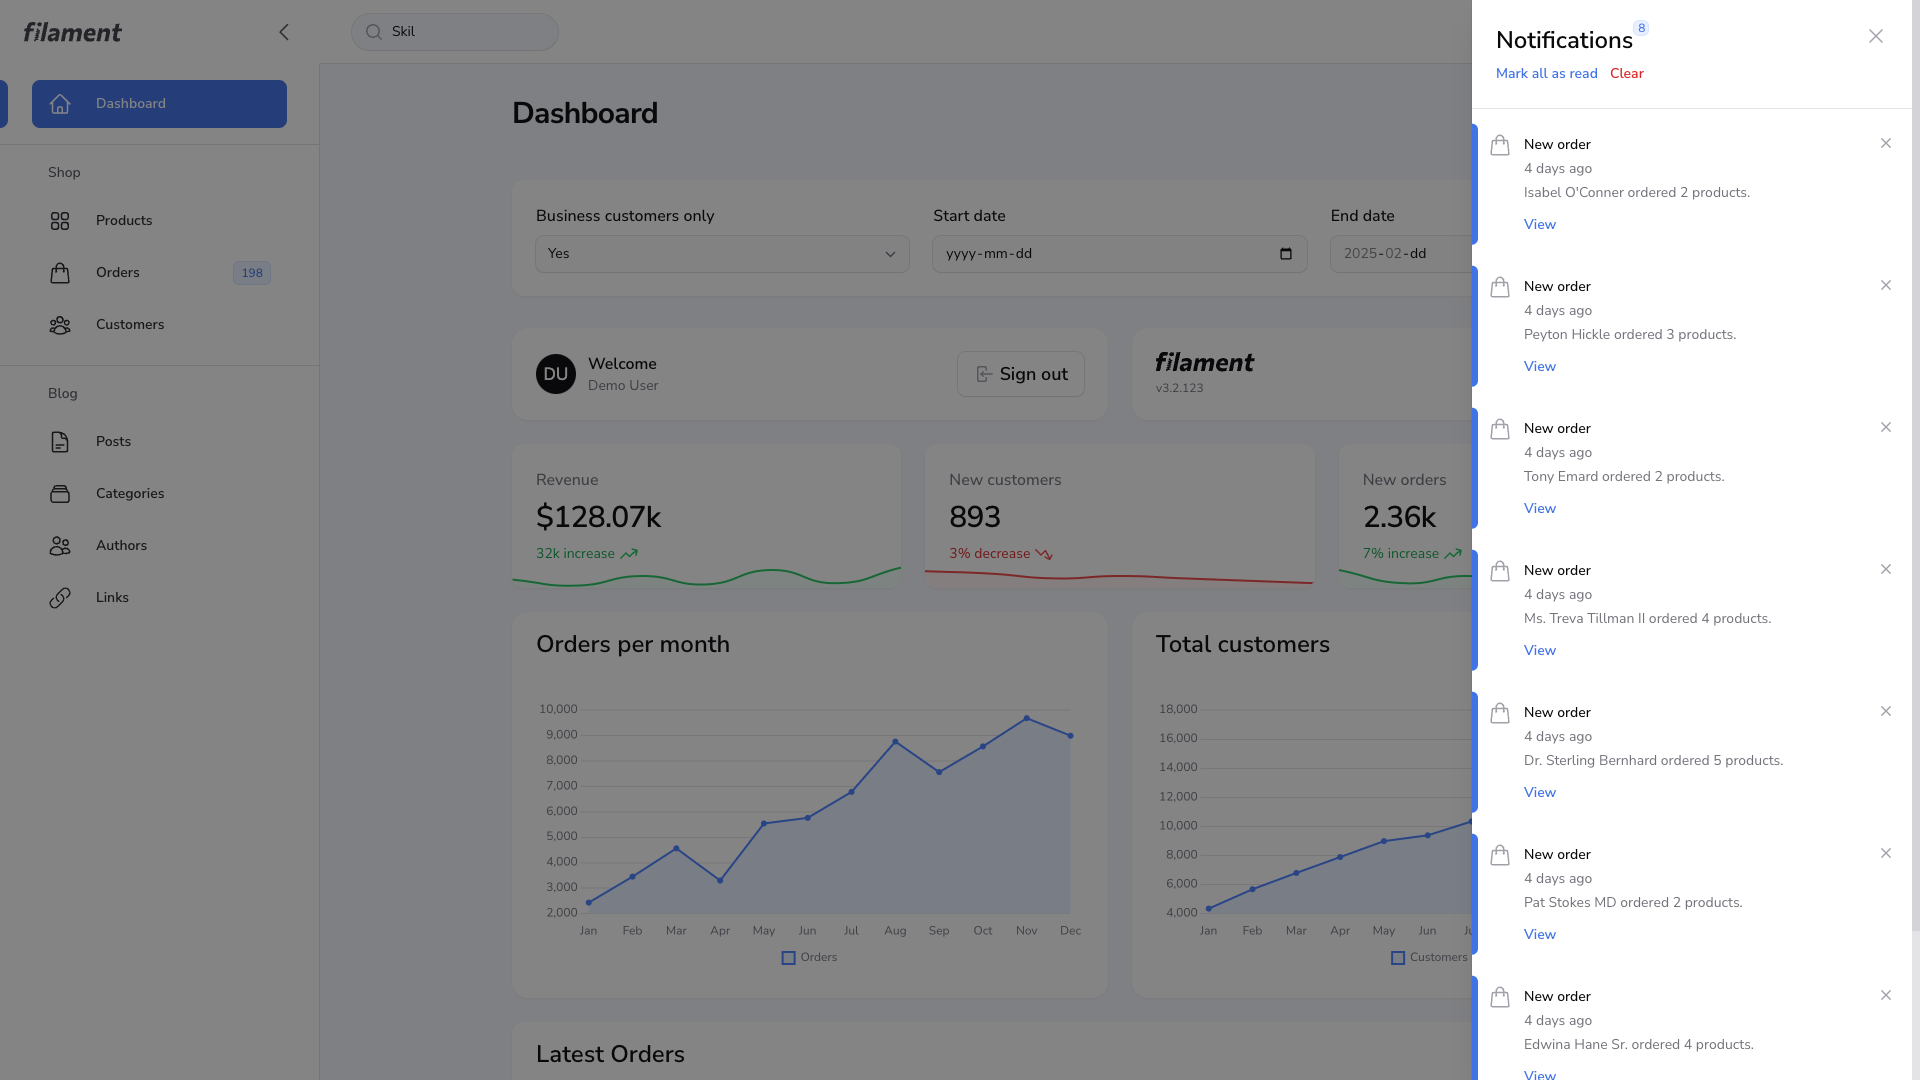1920x1080 pixels.
Task: Click the Customers people icon in sidebar
Action: (60, 325)
